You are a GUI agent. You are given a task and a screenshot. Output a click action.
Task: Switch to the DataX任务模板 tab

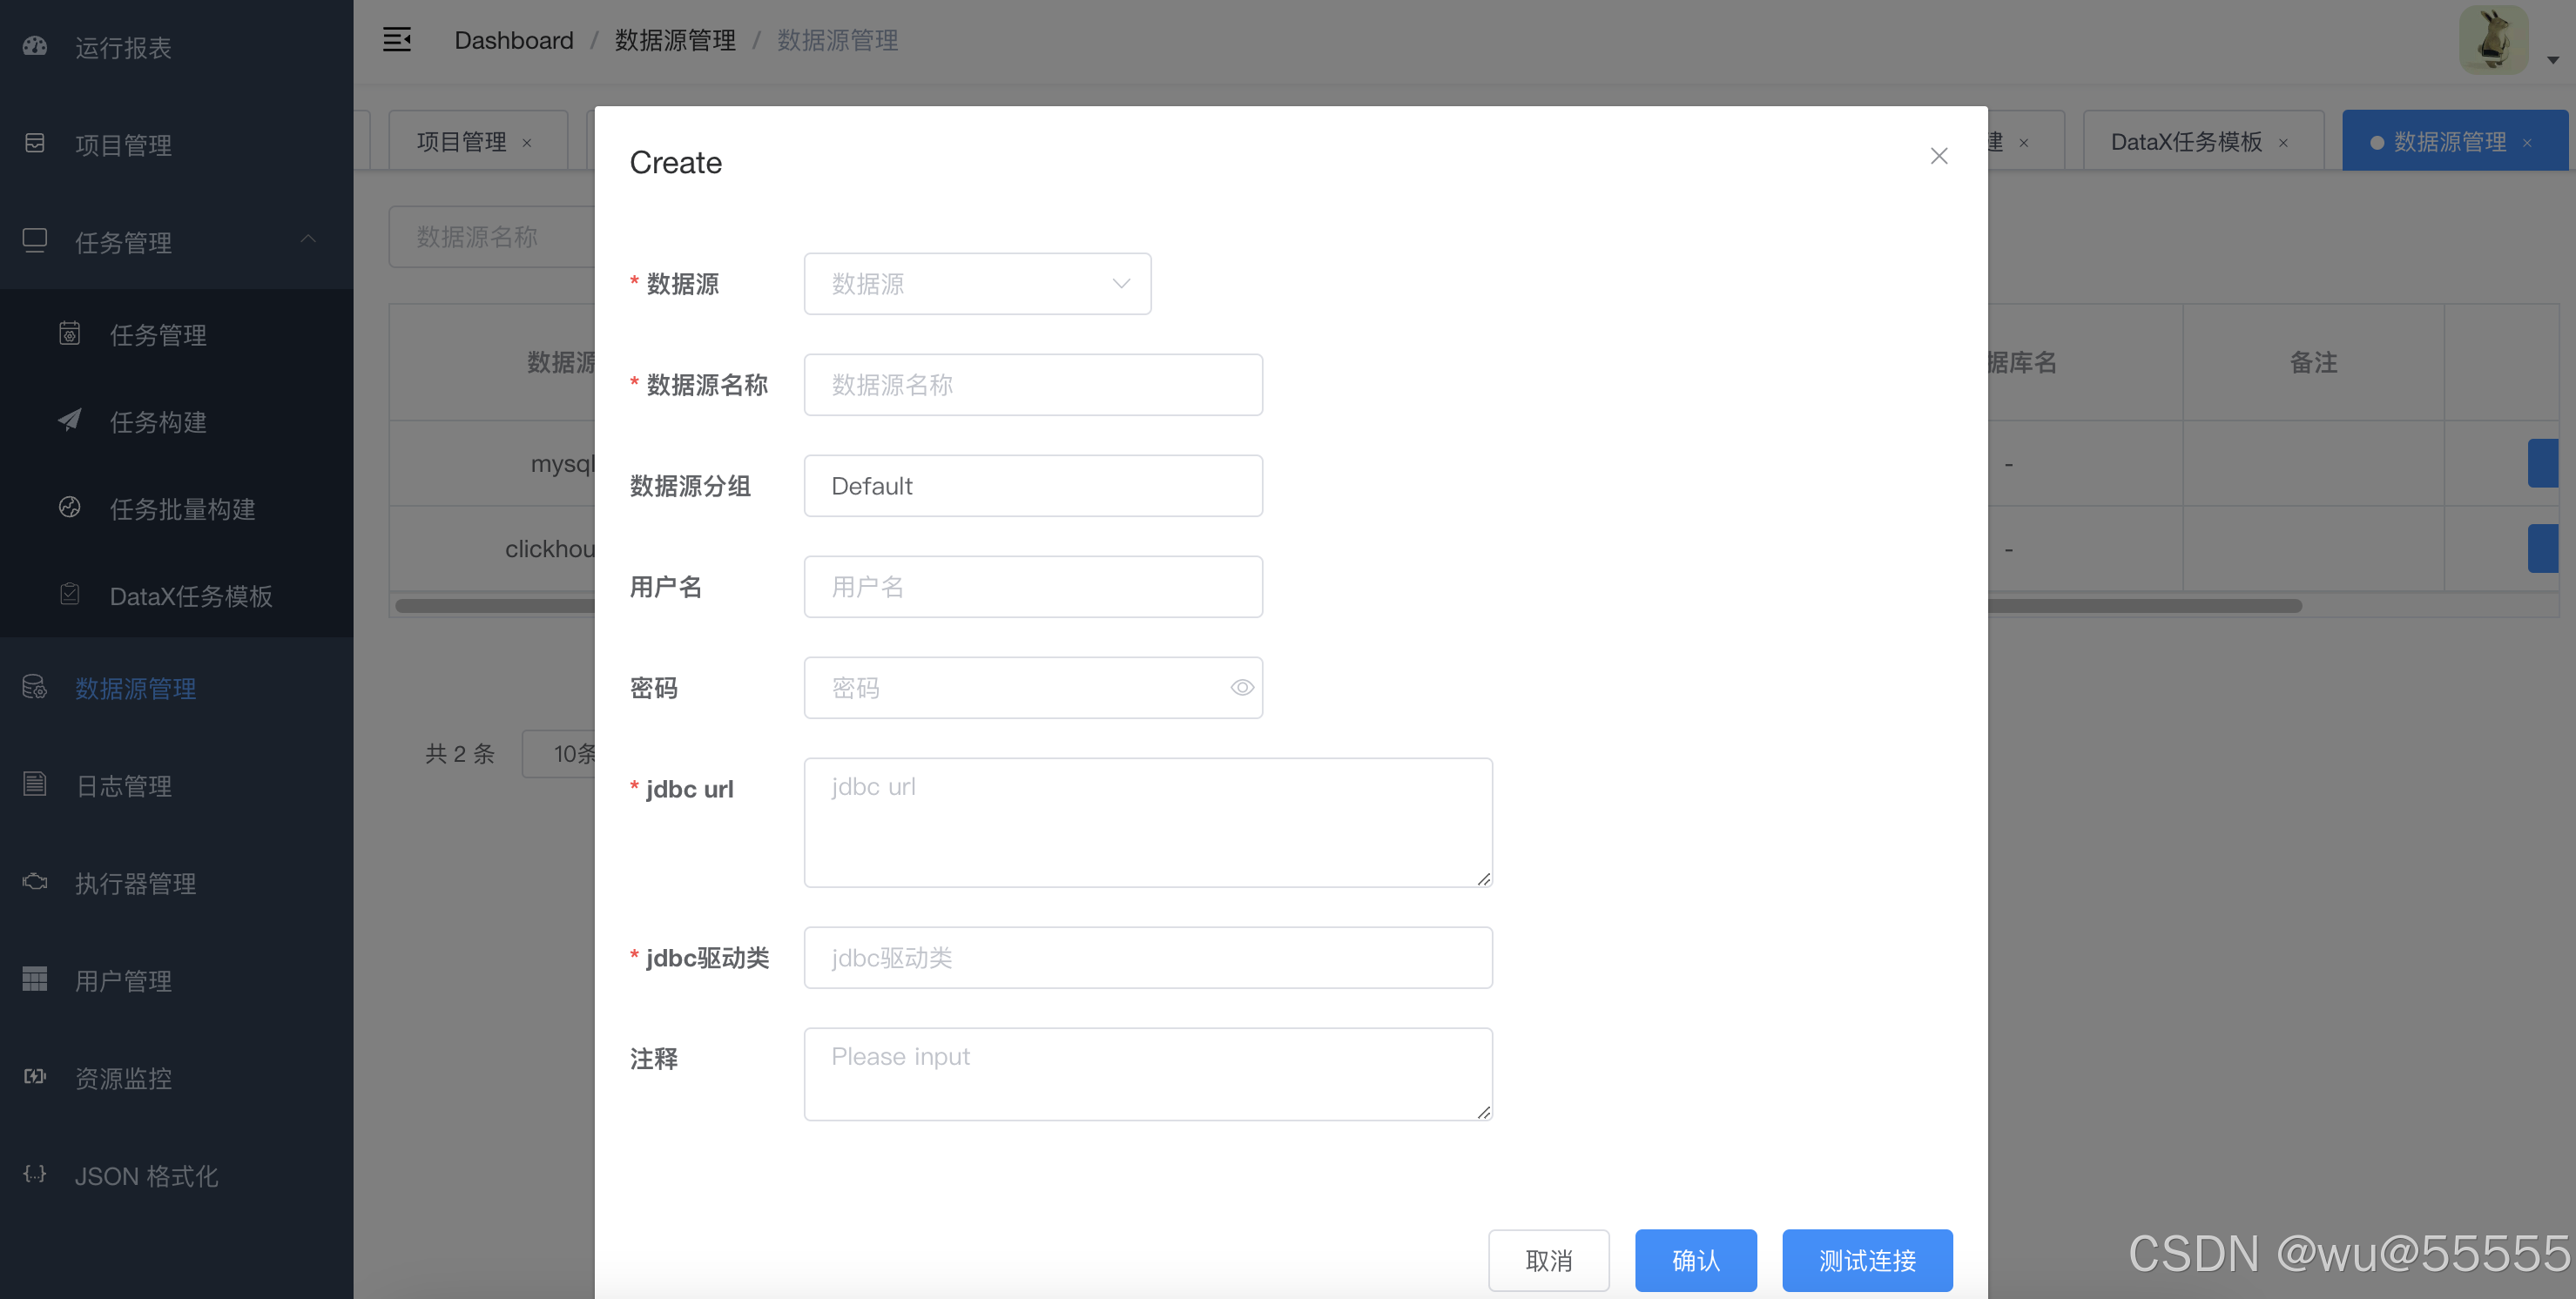(x=2185, y=142)
